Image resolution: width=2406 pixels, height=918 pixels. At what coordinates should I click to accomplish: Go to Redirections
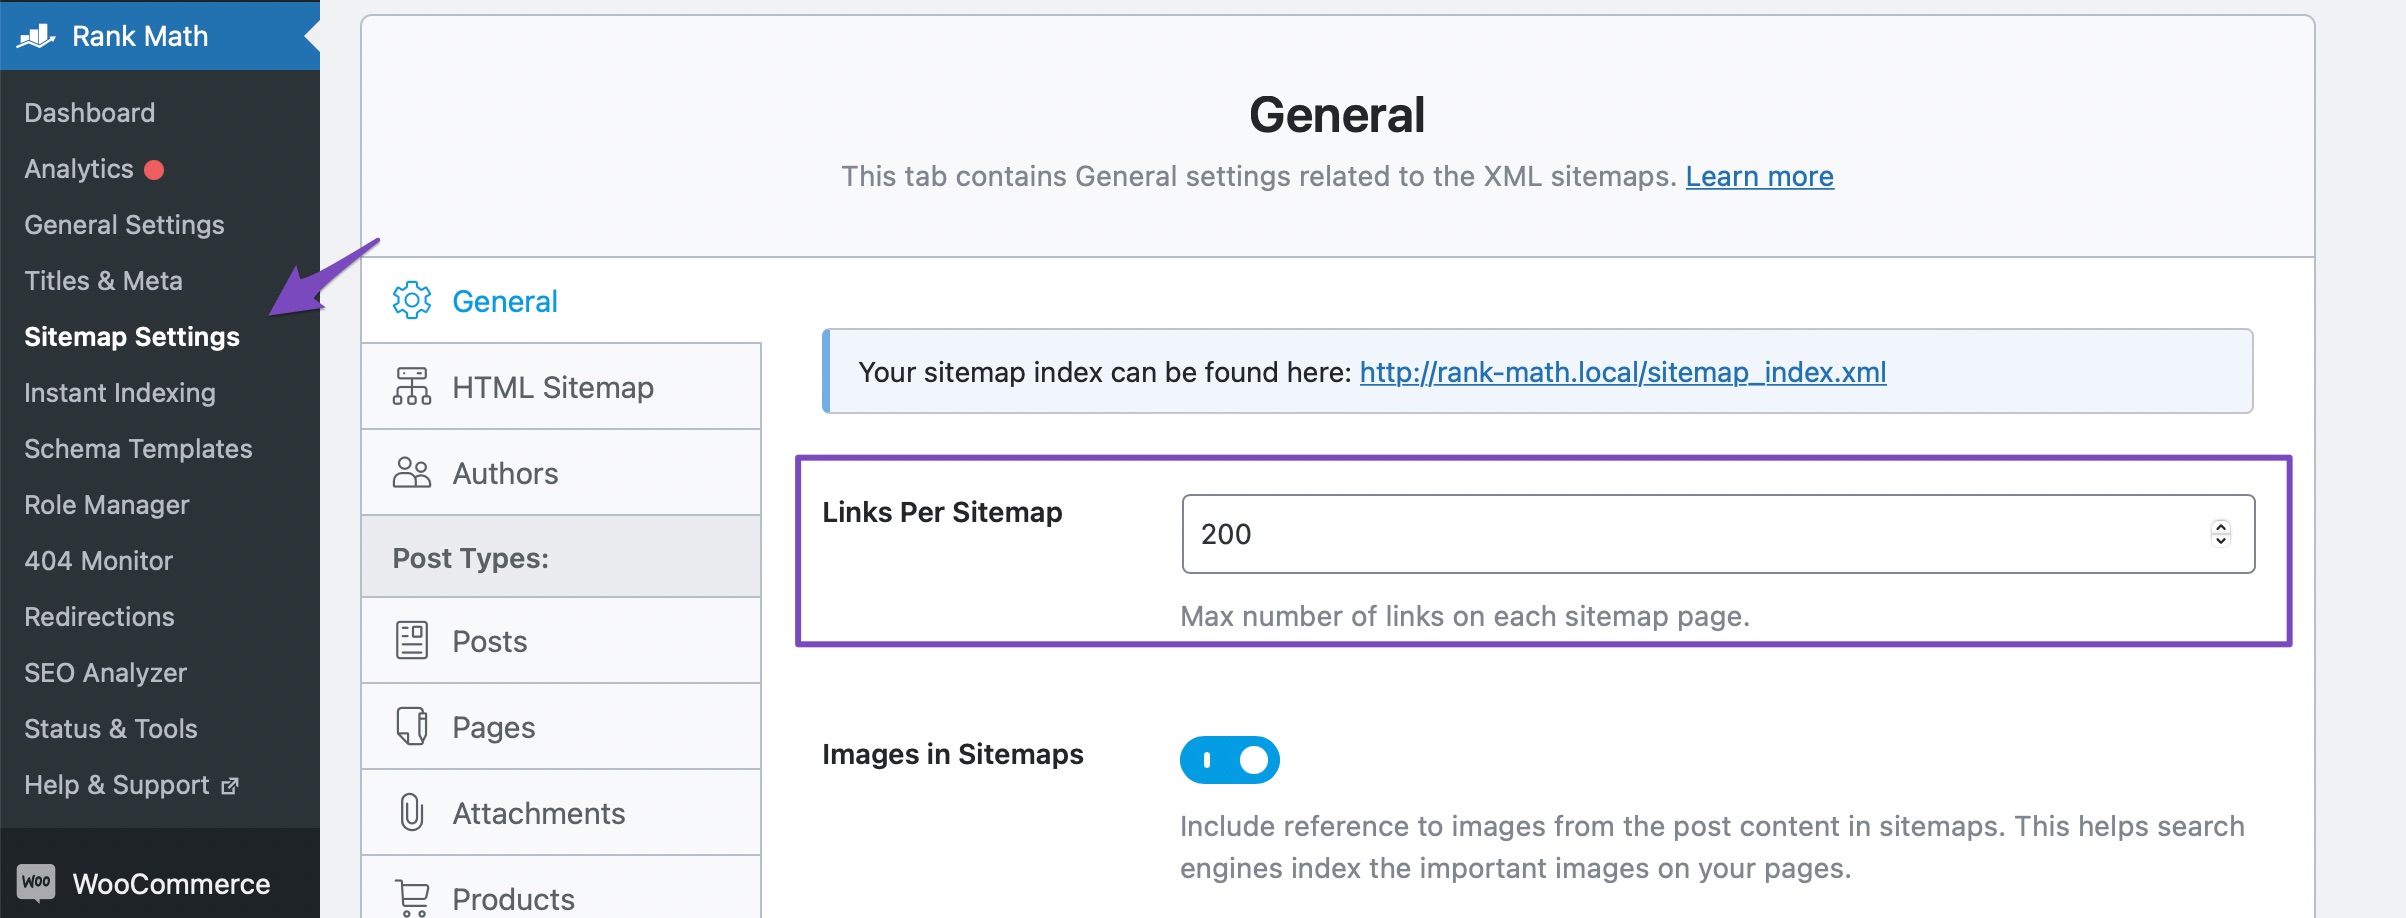click(99, 617)
